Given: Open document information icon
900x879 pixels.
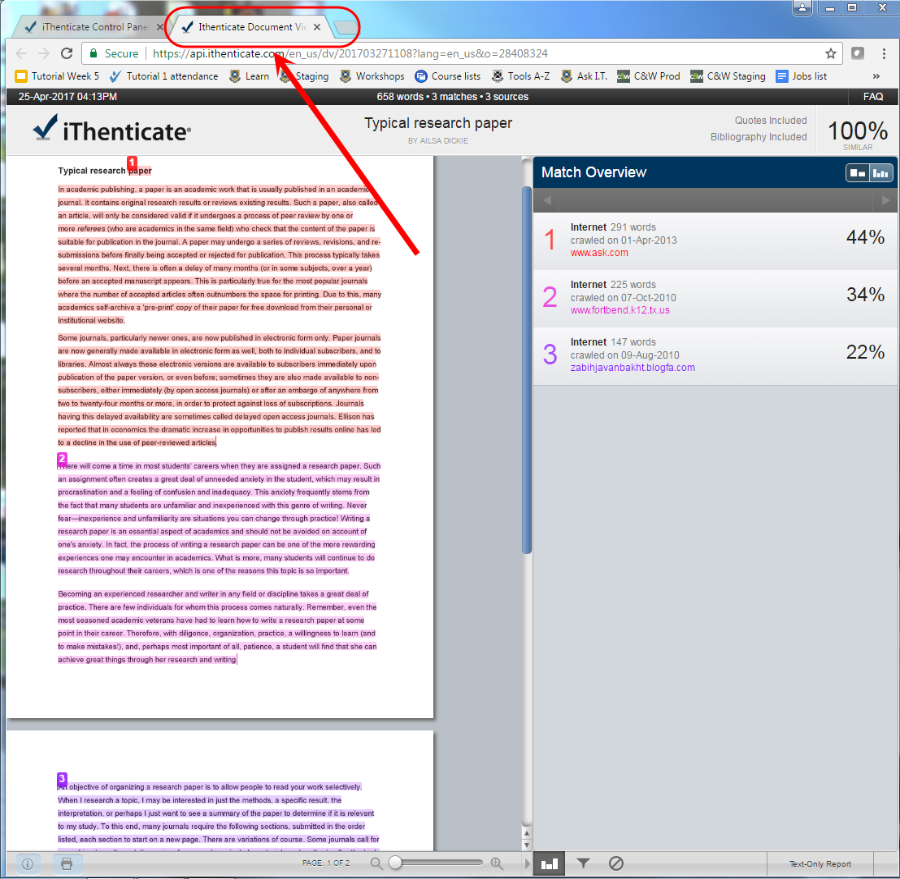Looking at the screenshot, I should click(28, 863).
